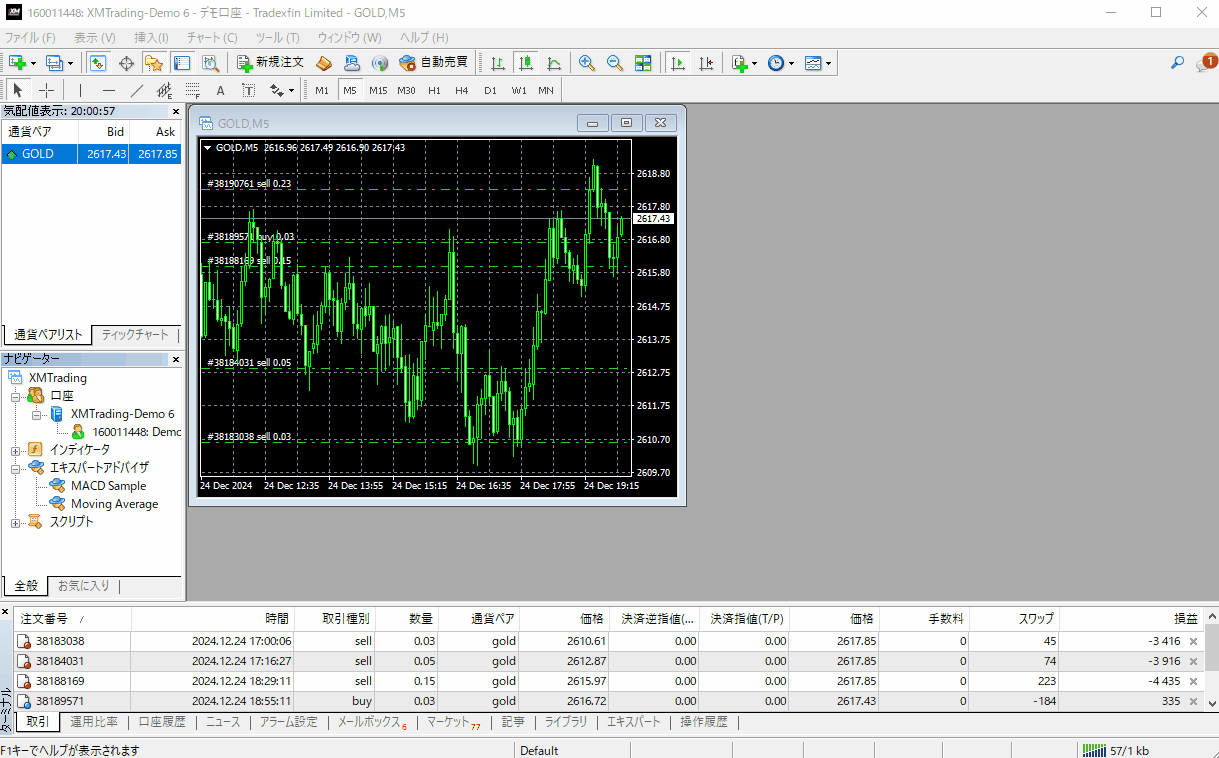Select the H1 timeframe button
This screenshot has height=758, width=1219.
pyautogui.click(x=434, y=90)
